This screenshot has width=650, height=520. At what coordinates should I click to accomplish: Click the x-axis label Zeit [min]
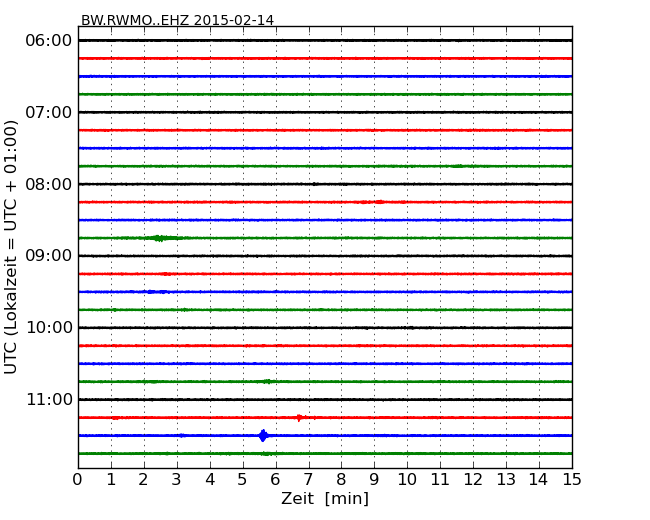325,498
